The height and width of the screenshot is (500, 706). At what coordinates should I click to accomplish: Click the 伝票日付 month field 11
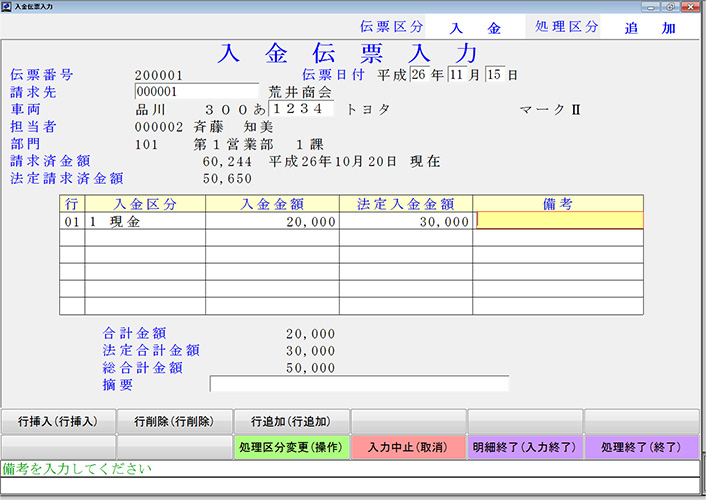pyautogui.click(x=457, y=74)
